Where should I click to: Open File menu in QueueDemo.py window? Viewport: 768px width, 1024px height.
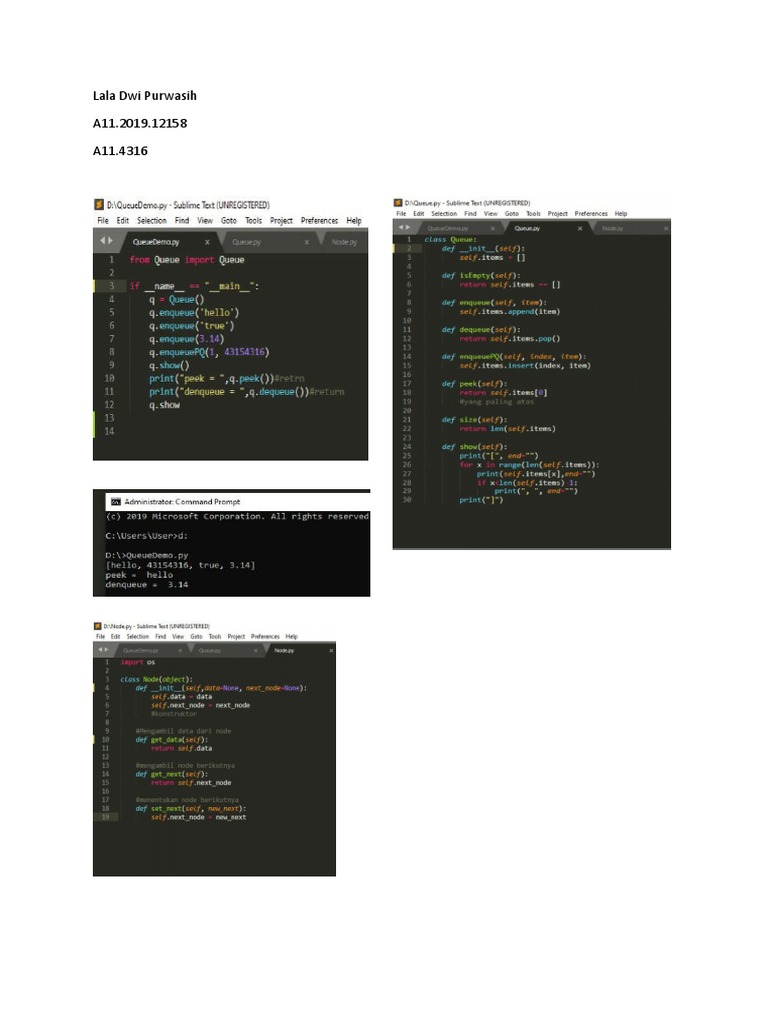pyautogui.click(x=103, y=221)
